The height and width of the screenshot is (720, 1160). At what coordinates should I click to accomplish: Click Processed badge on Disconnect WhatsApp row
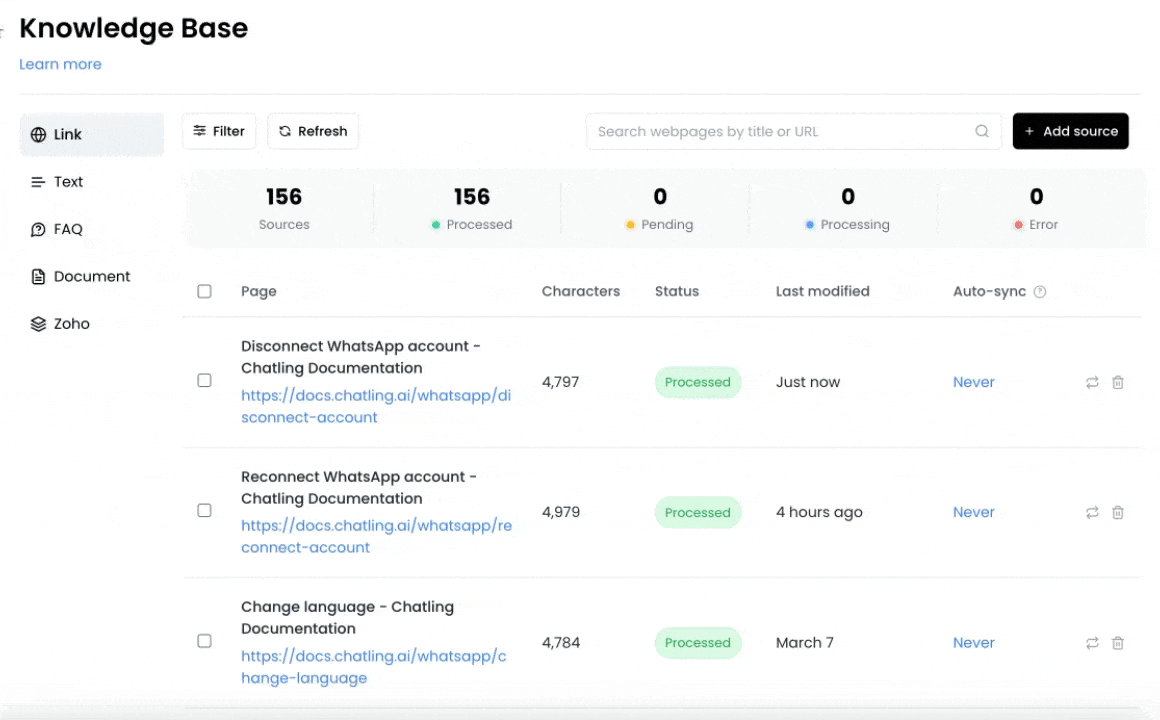tap(698, 382)
